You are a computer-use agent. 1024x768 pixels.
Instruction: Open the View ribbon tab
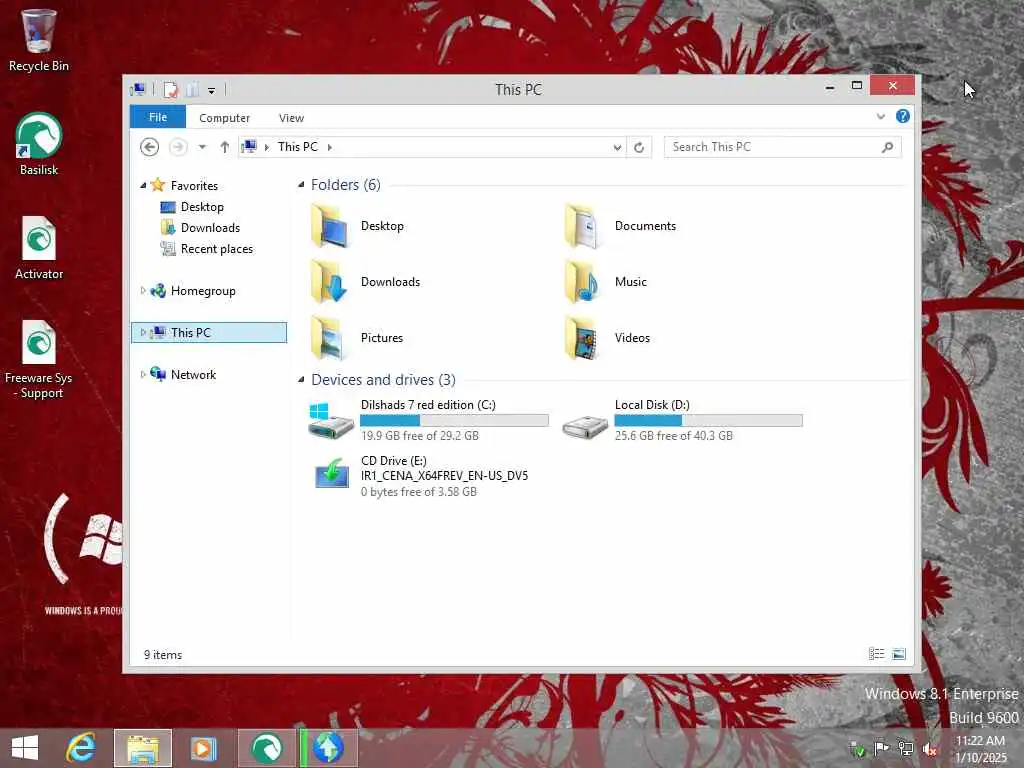tap(291, 118)
